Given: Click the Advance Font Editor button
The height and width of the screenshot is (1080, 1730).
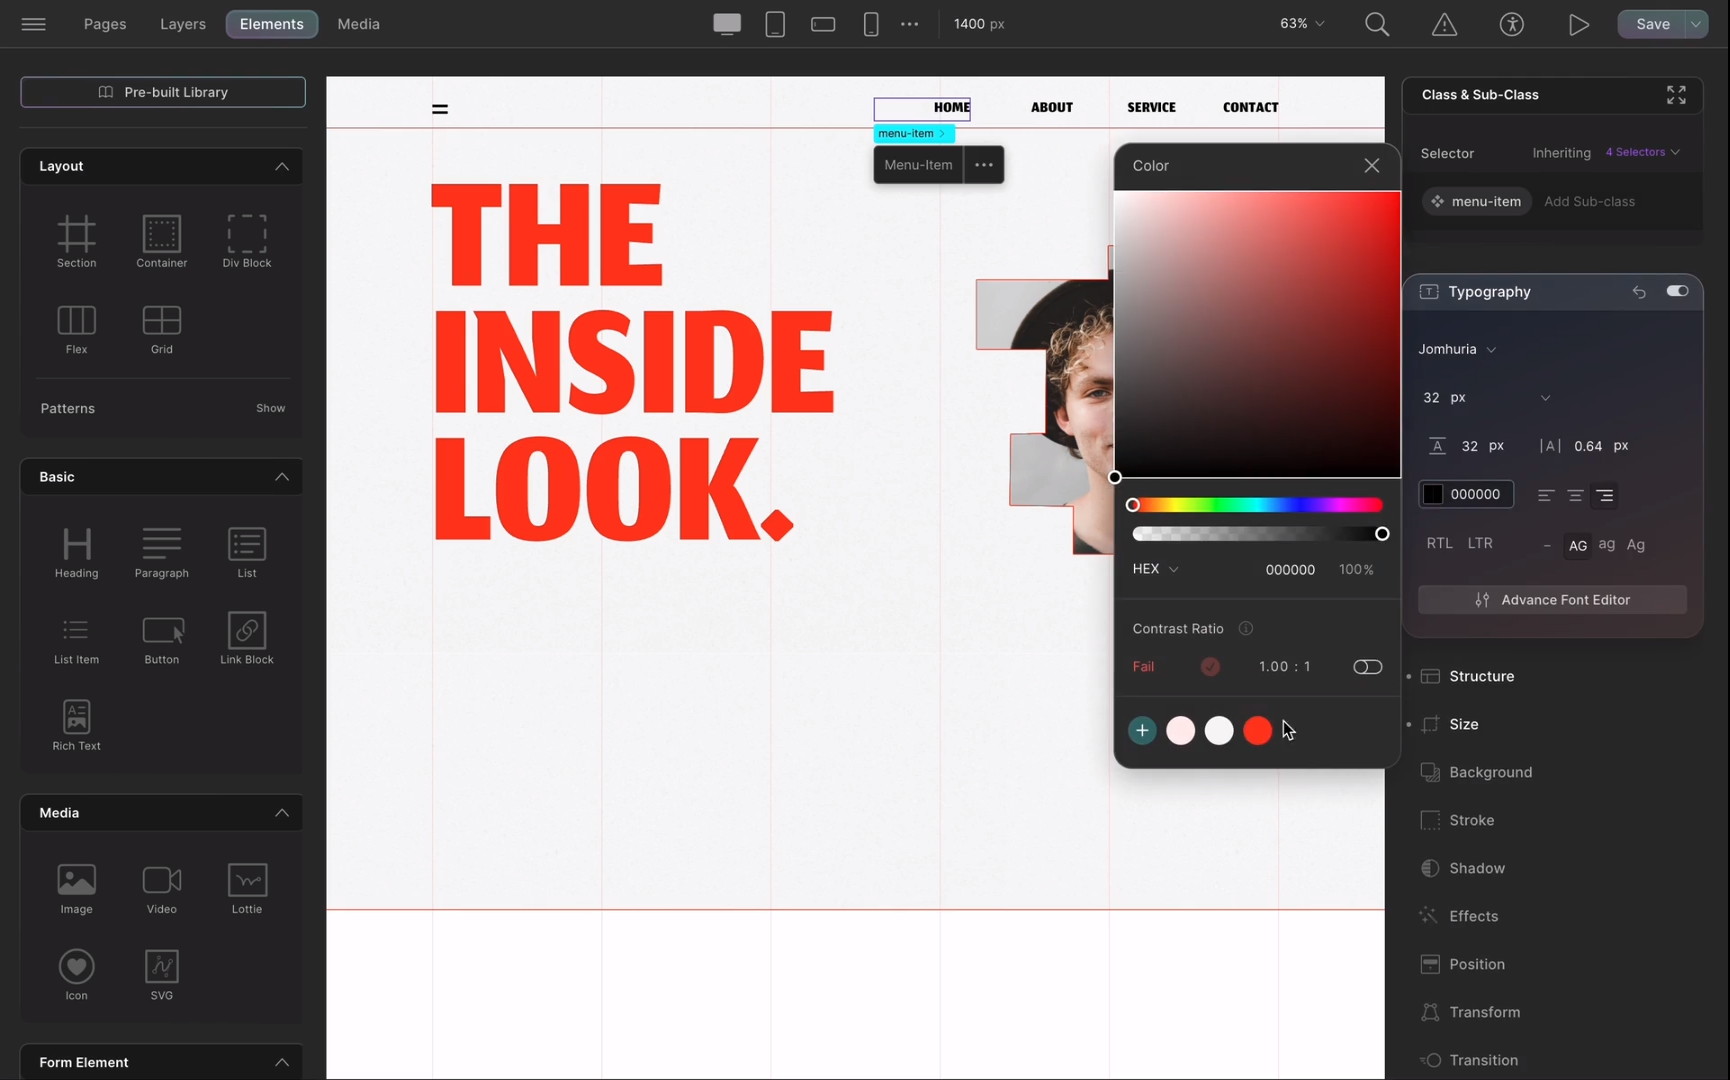Looking at the screenshot, I should pyautogui.click(x=1552, y=600).
